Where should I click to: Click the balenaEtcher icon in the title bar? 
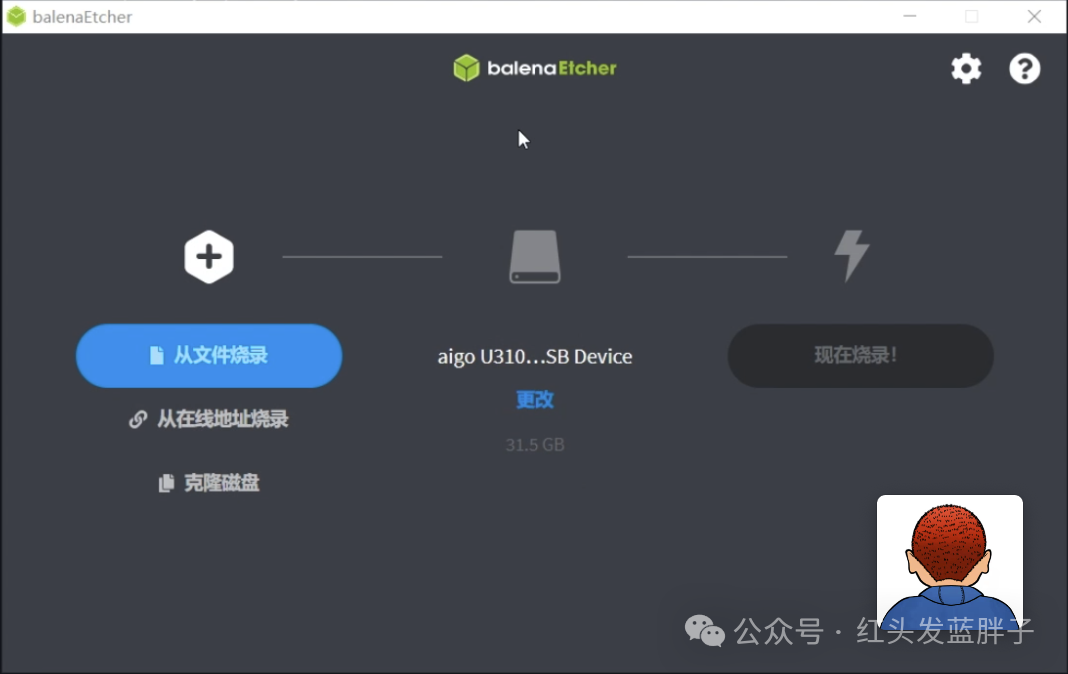click(x=14, y=16)
